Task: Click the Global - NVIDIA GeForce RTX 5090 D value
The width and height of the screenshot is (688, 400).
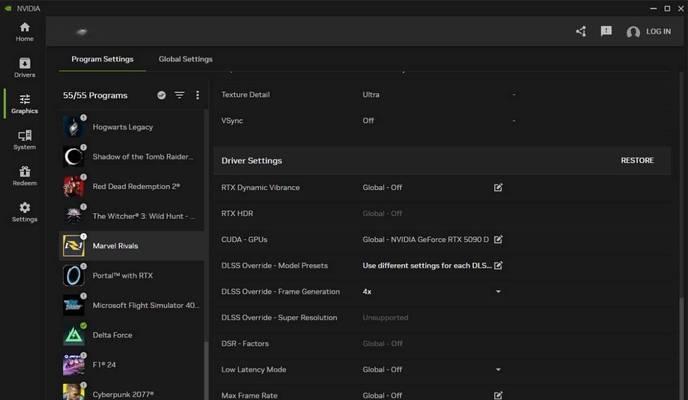Action: (x=426, y=239)
